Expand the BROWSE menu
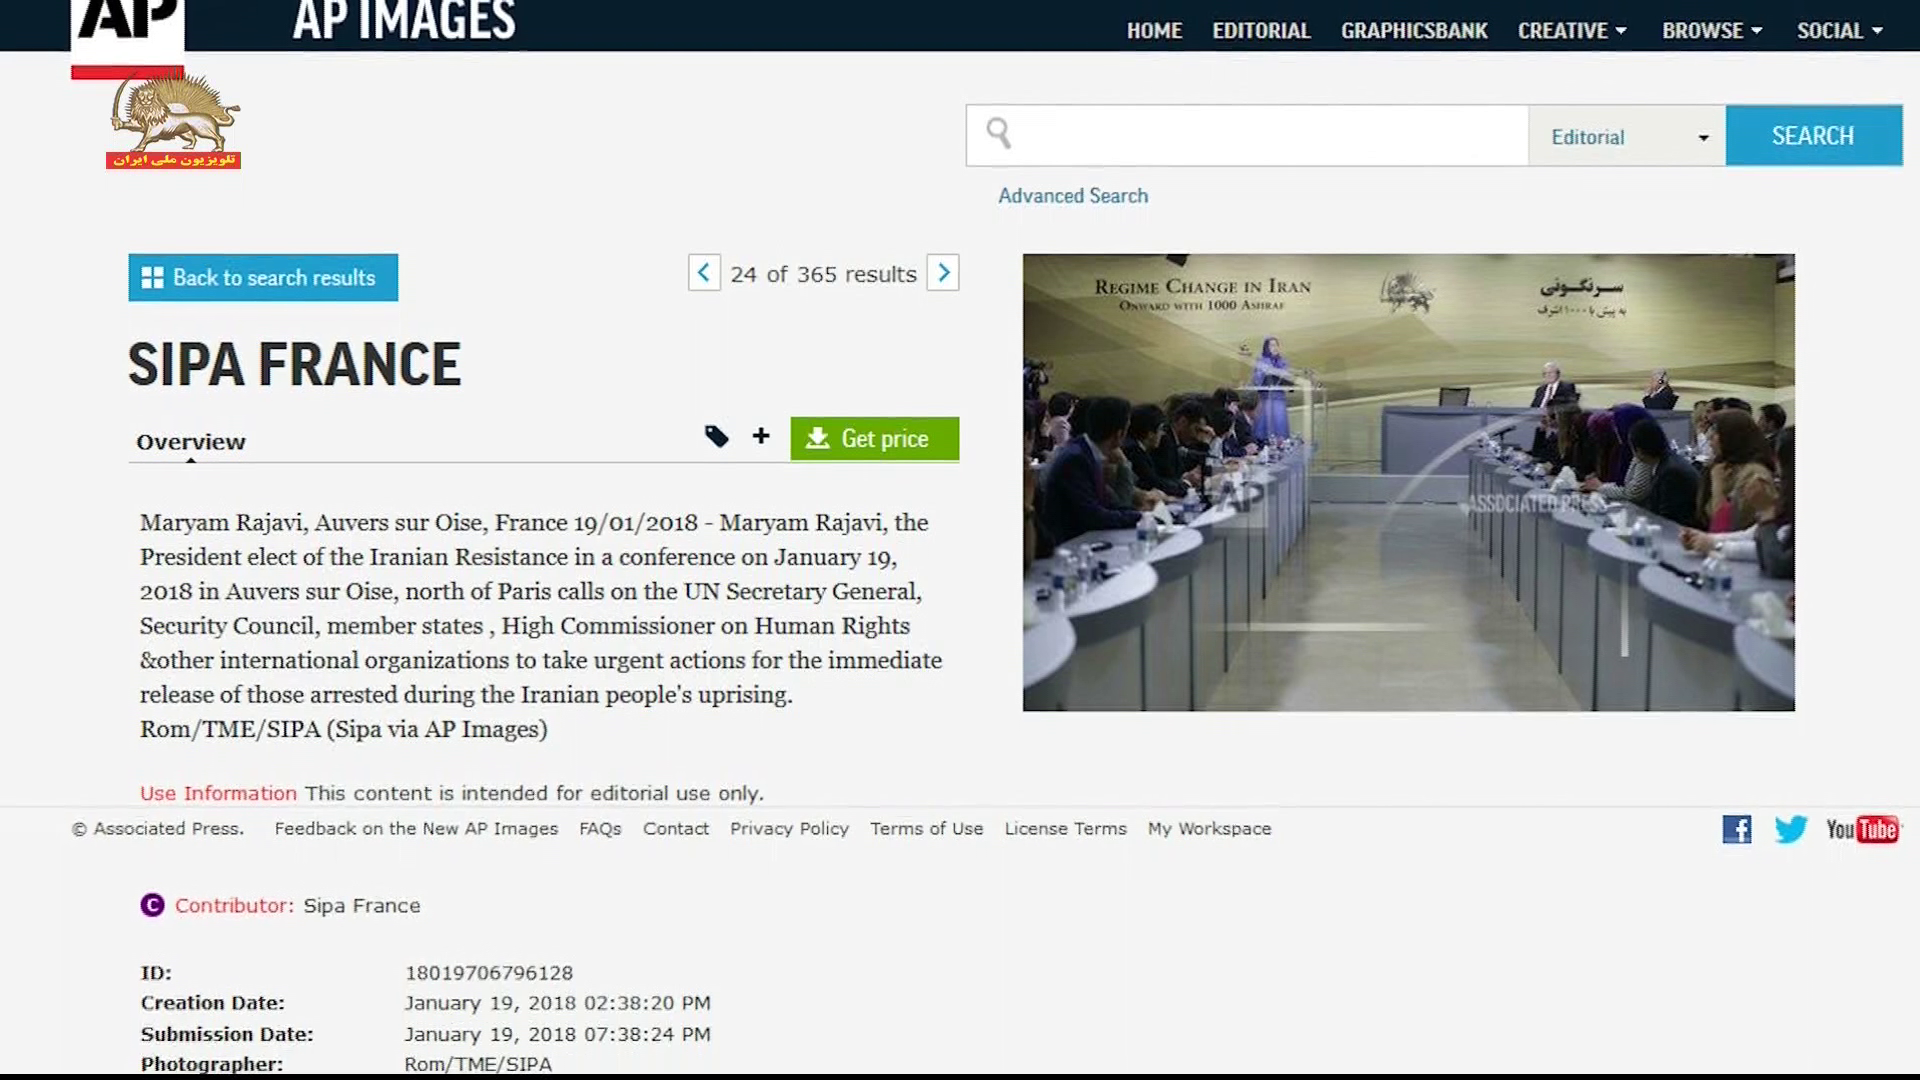This screenshot has height=1080, width=1920. [x=1712, y=31]
